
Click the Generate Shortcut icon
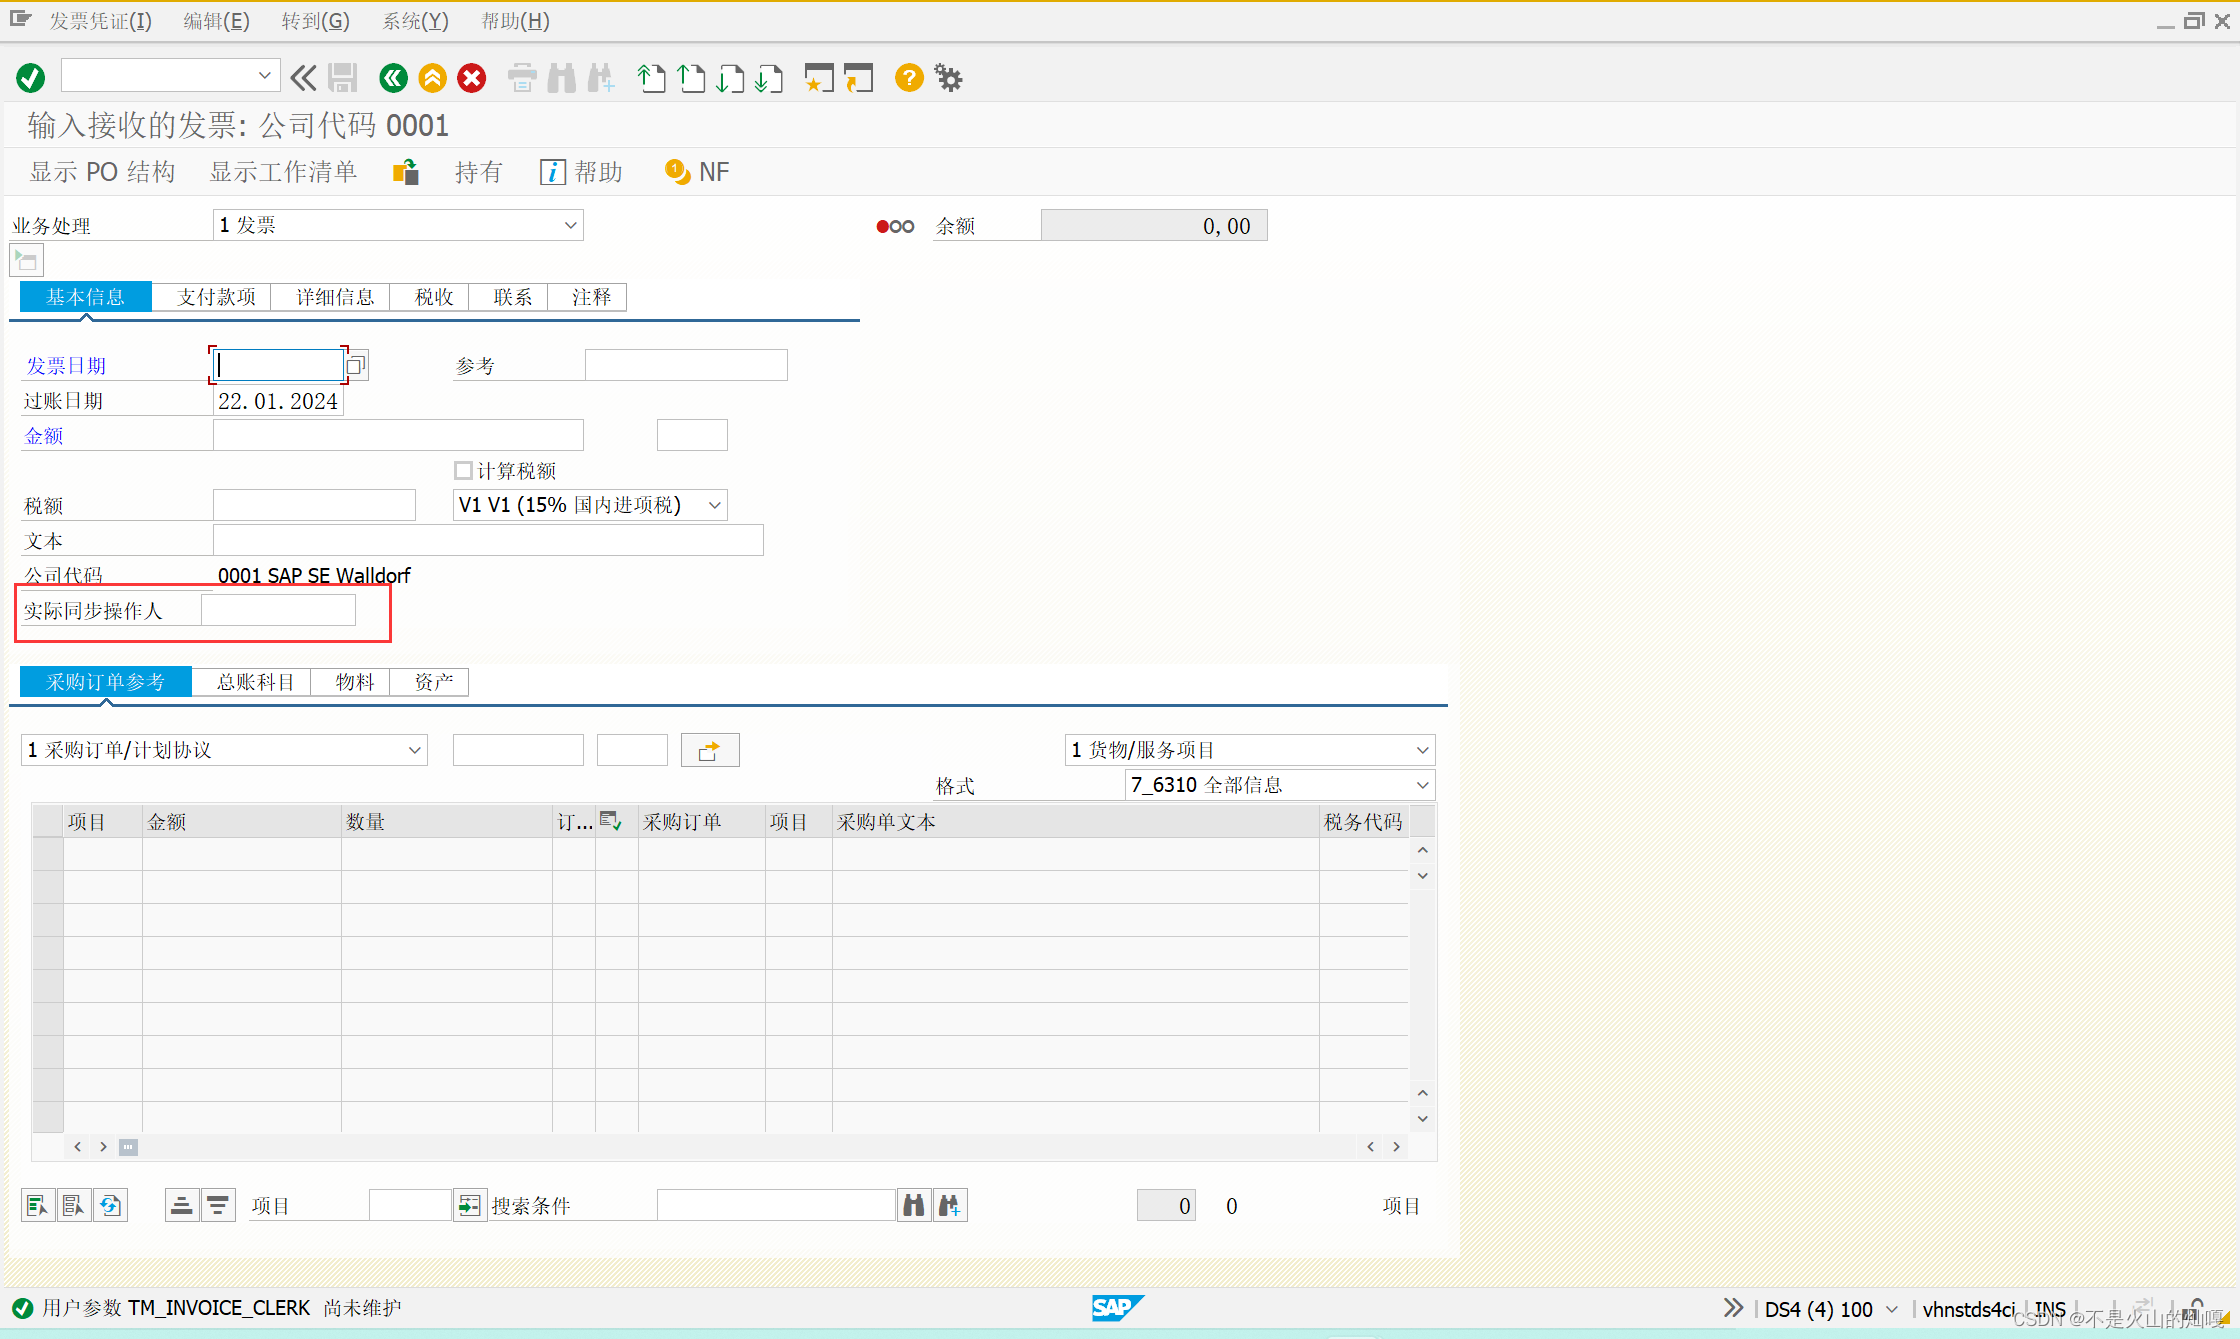point(858,77)
